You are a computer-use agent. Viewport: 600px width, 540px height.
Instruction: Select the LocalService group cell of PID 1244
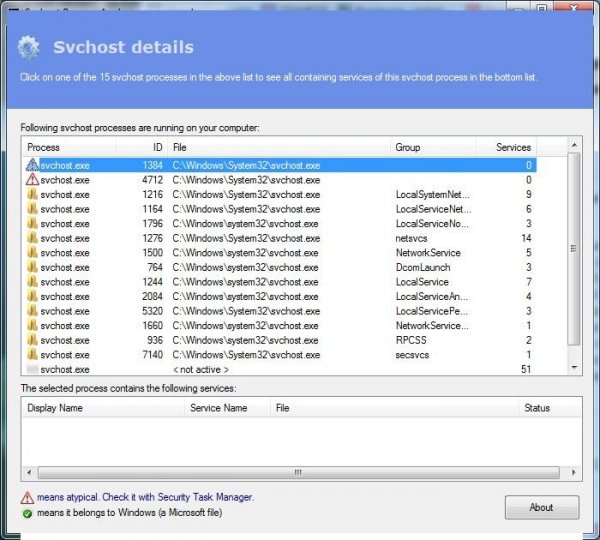[x=422, y=282]
